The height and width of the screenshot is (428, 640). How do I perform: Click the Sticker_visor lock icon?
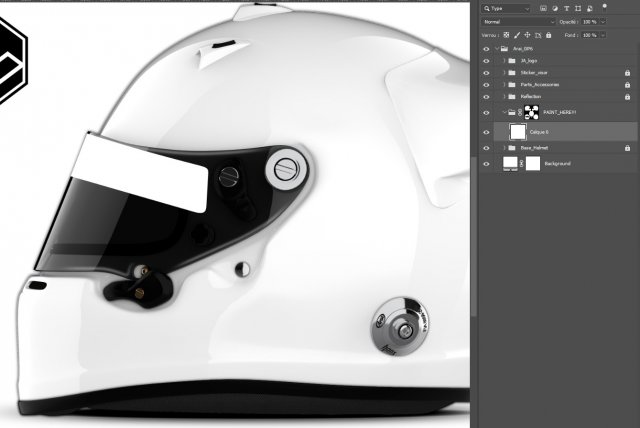coord(627,73)
